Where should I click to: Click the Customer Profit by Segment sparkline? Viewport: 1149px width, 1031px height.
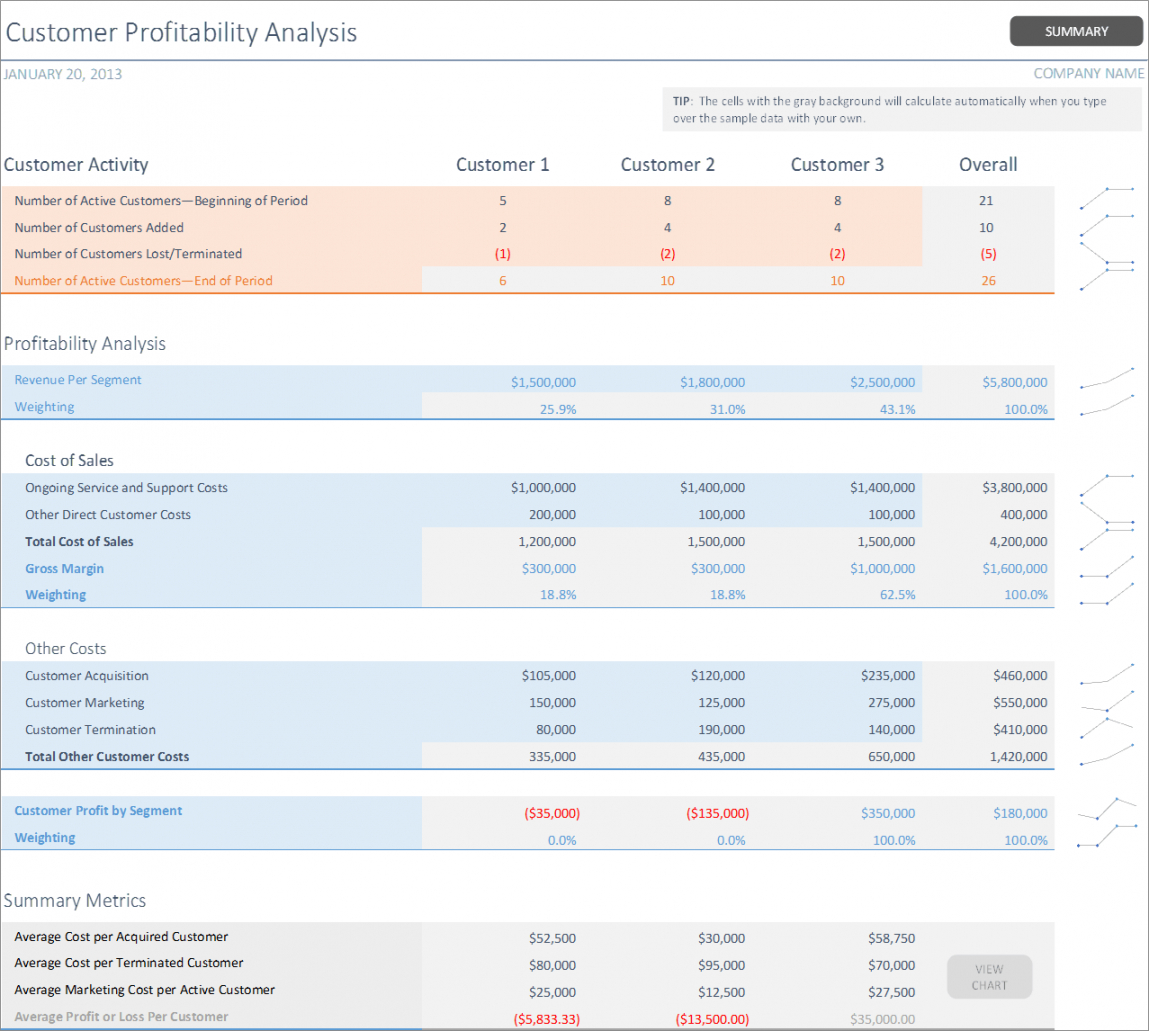click(1106, 810)
